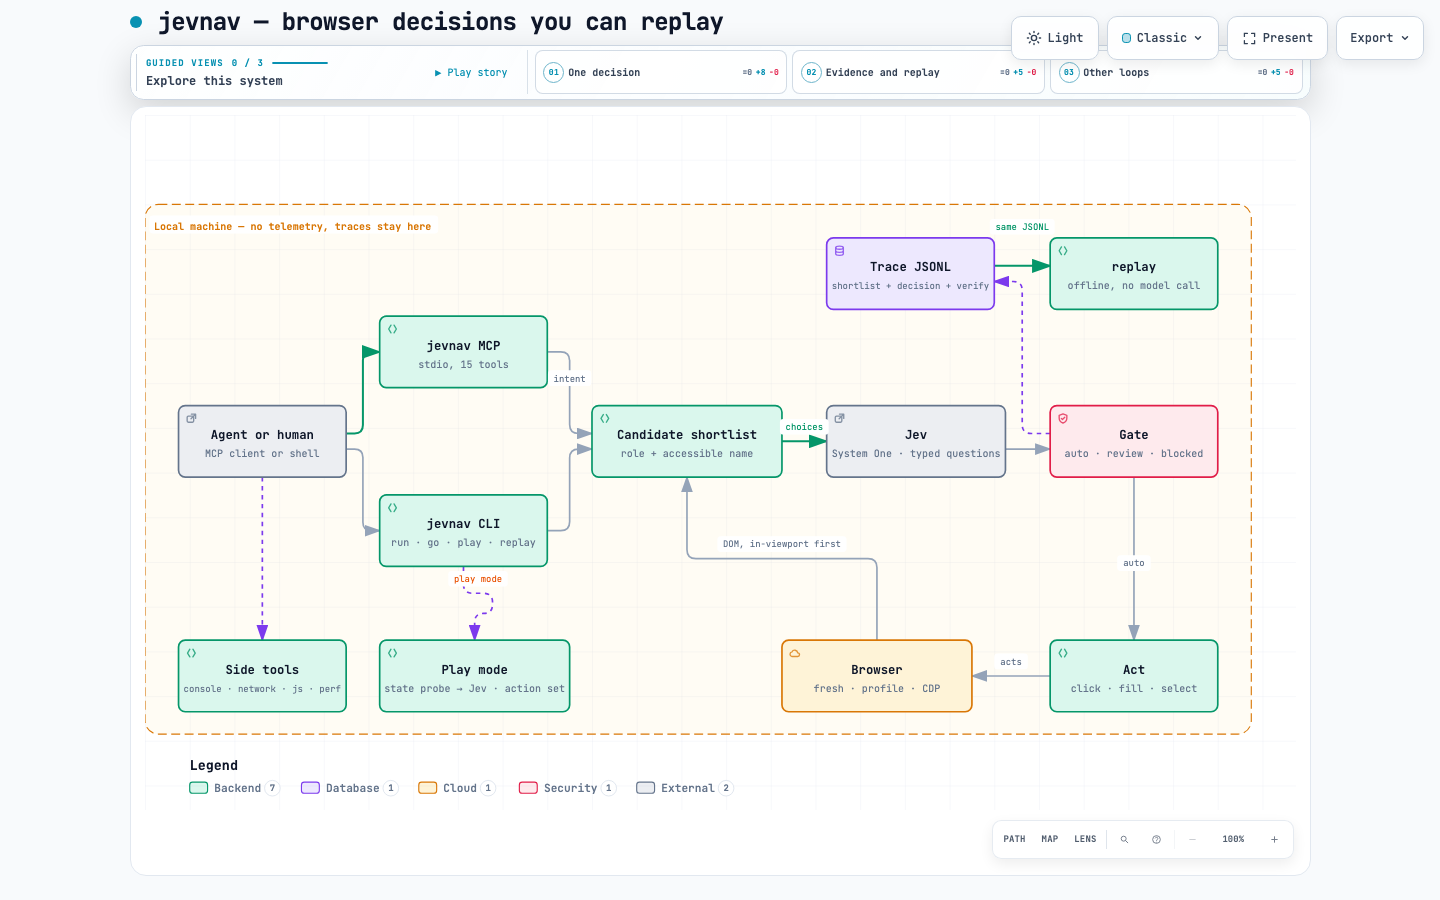The height and width of the screenshot is (900, 1440).
Task: Click the search magnifier icon
Action: click(1124, 840)
